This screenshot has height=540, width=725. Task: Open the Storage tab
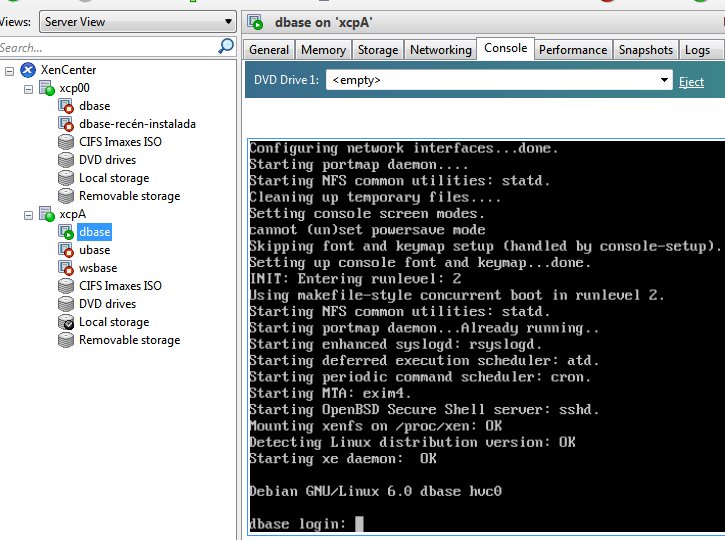[378, 50]
